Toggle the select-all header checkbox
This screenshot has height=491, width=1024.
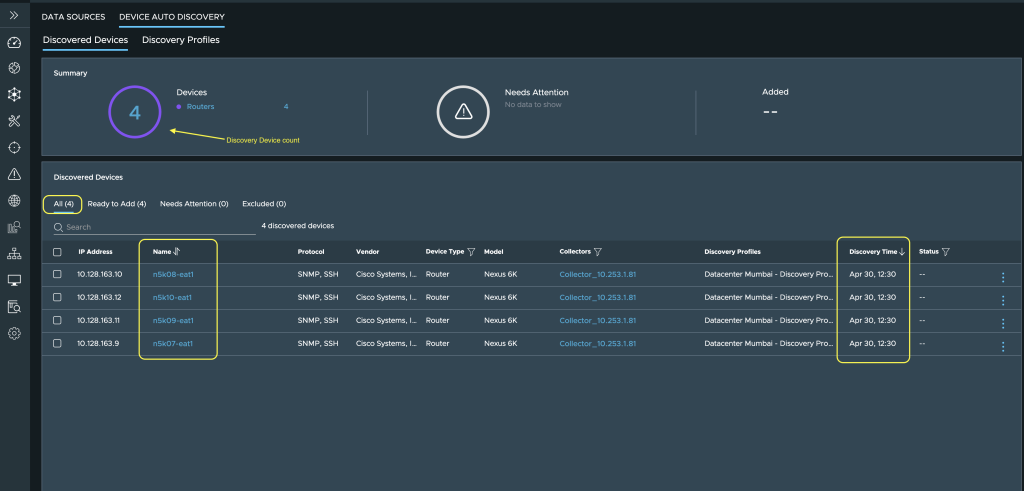click(x=57, y=252)
